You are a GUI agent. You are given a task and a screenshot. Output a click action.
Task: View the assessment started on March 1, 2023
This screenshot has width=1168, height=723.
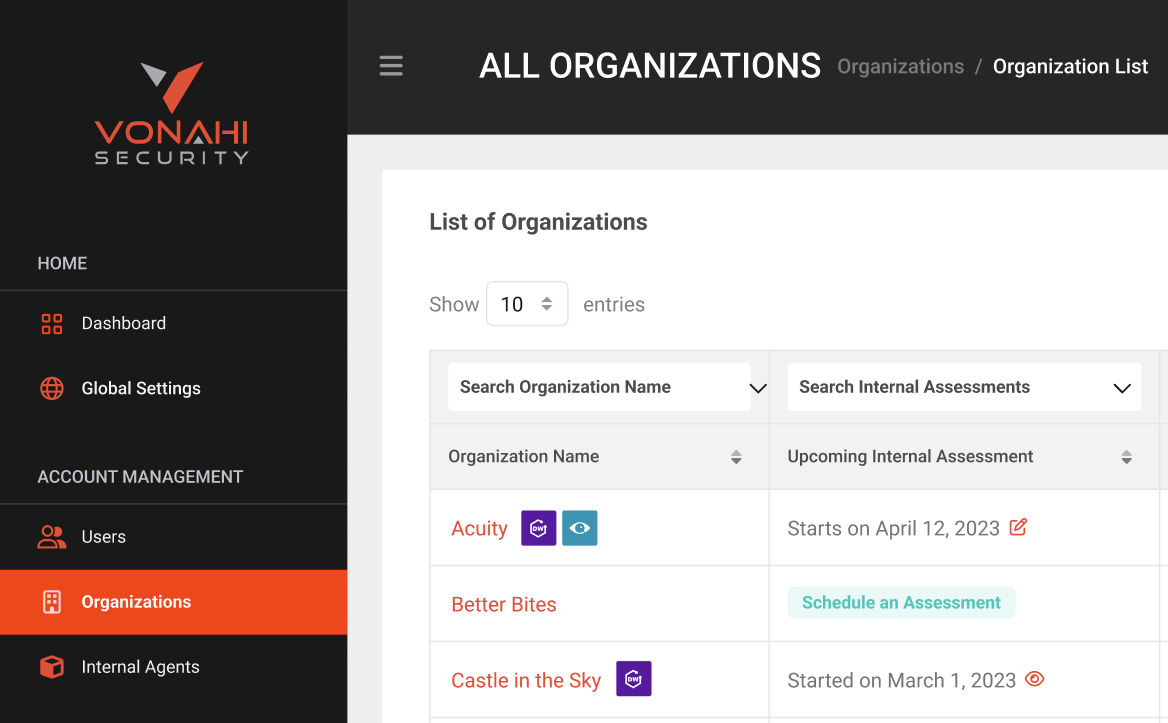point(1035,679)
